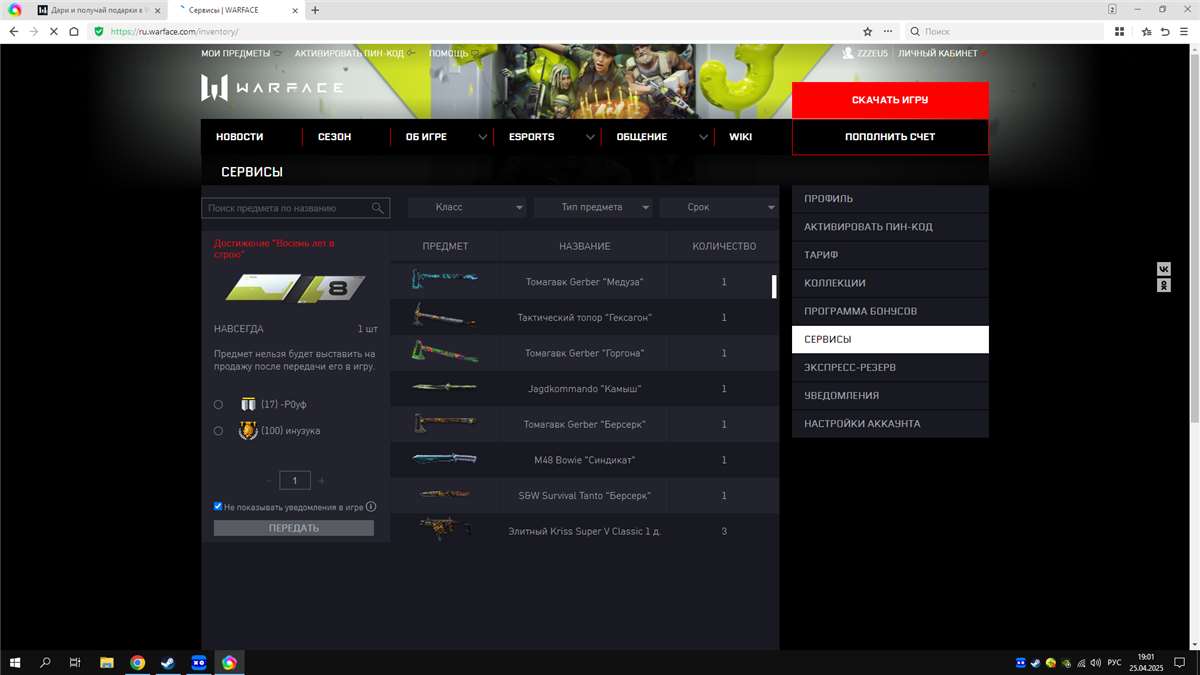Click the Warface logo

272,88
